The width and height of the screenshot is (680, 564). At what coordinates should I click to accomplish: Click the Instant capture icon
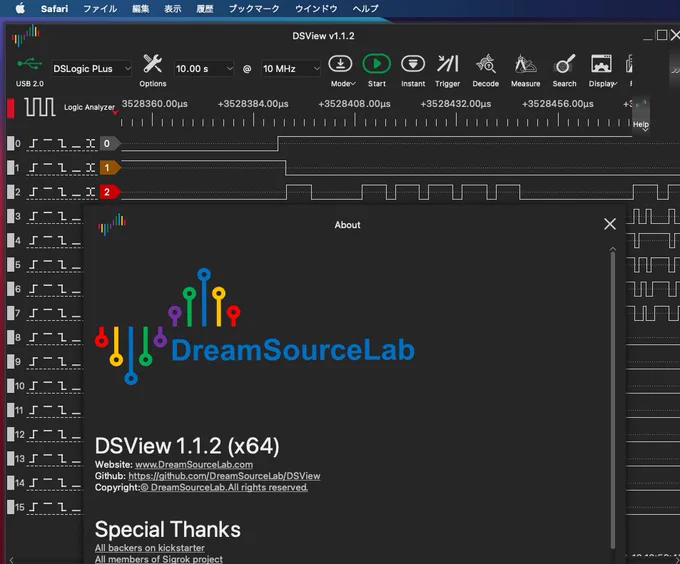point(413,71)
